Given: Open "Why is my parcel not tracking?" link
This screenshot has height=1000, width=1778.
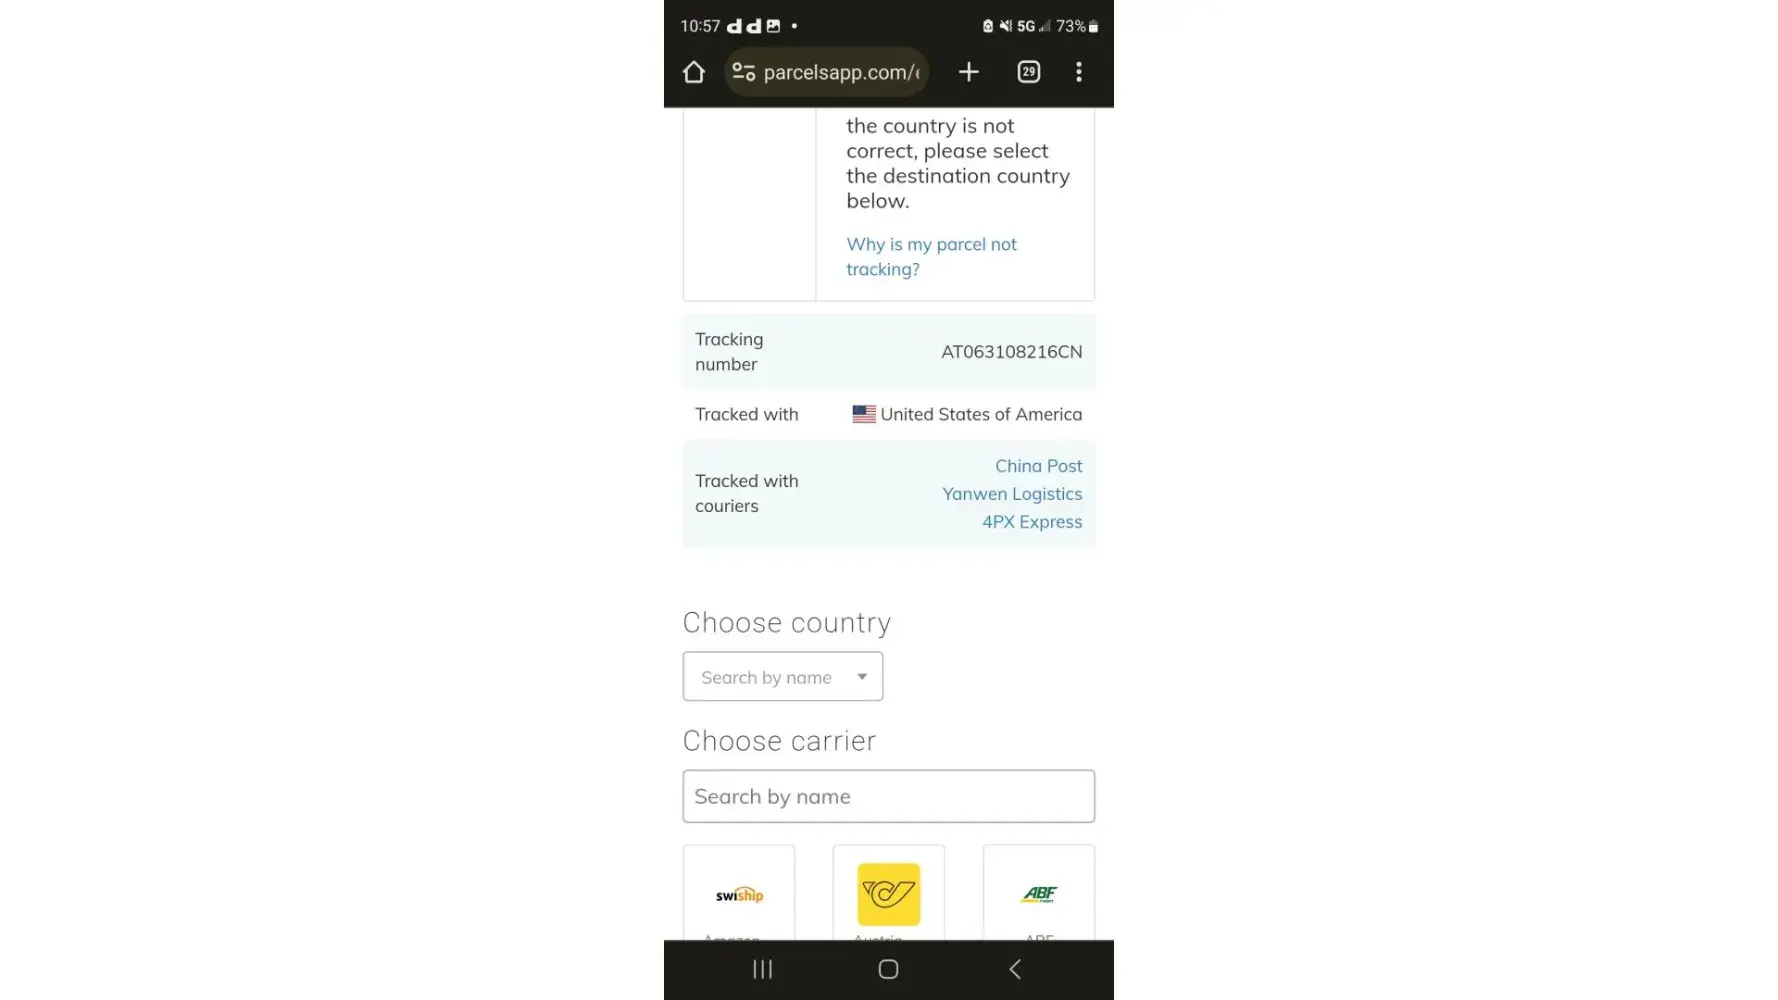Looking at the screenshot, I should tap(931, 257).
